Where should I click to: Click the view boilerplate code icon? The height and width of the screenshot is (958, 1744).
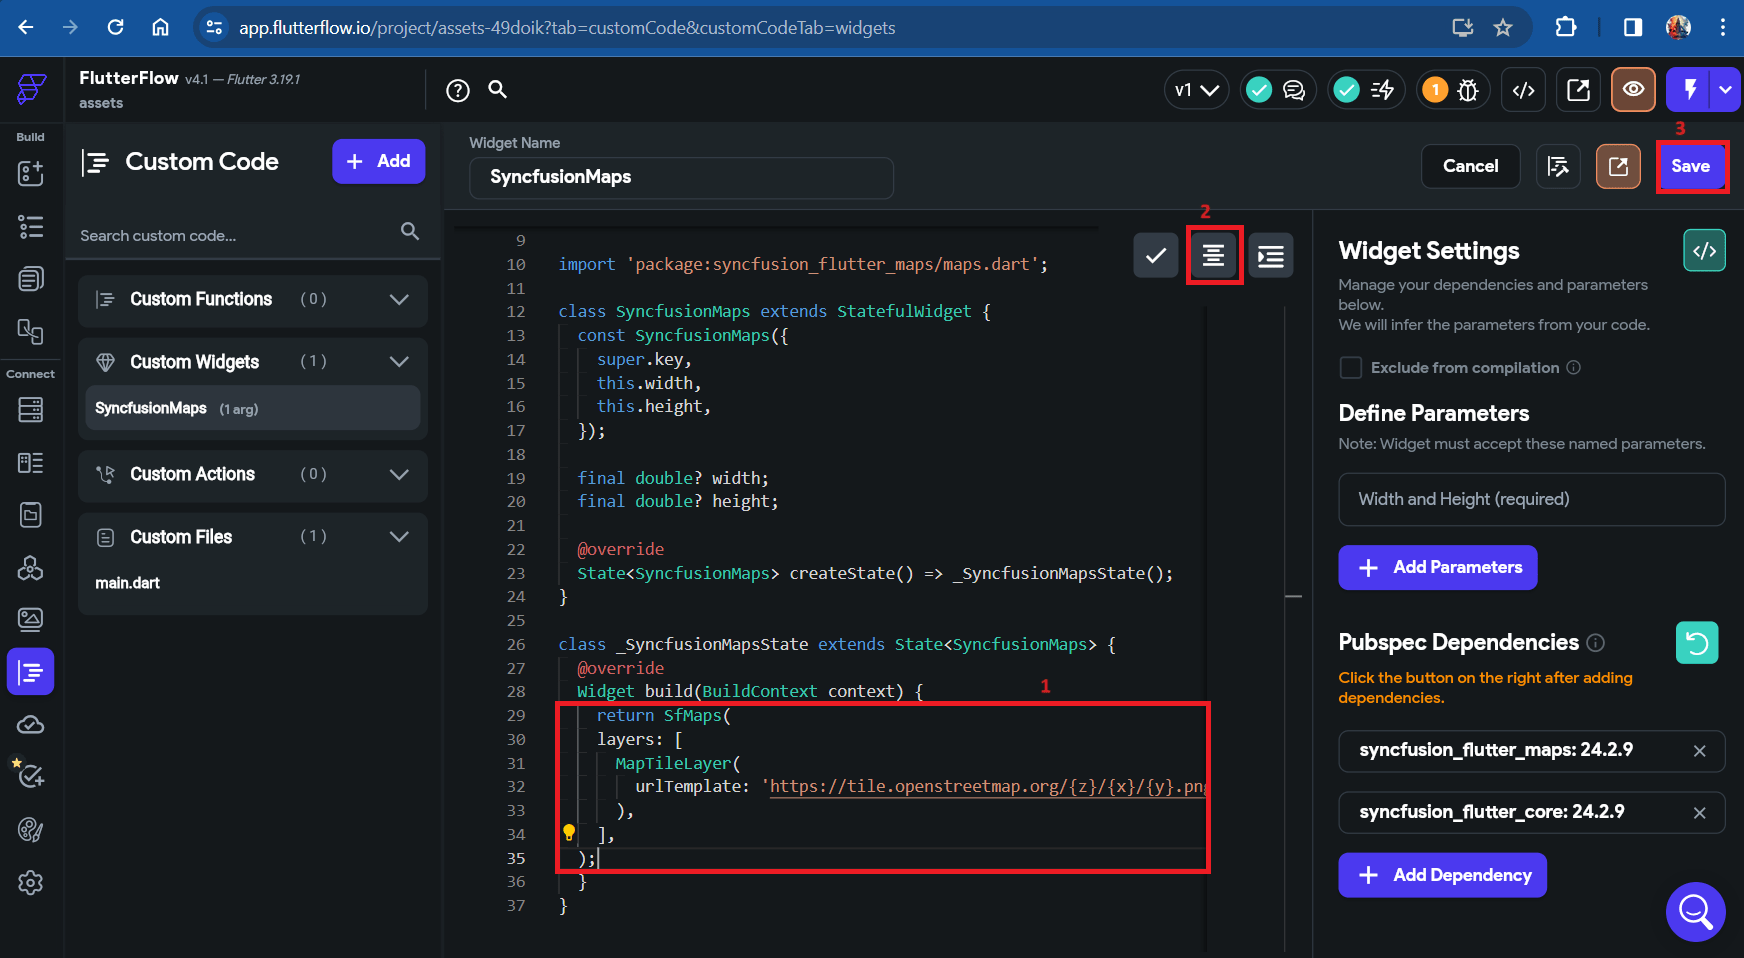click(1705, 251)
